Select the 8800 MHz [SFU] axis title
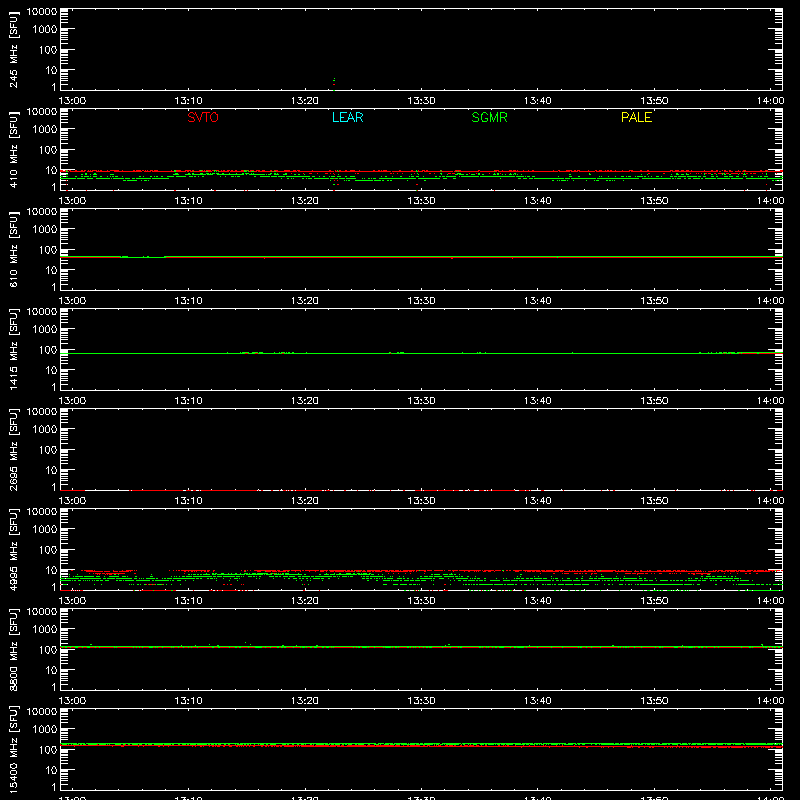 (13, 649)
